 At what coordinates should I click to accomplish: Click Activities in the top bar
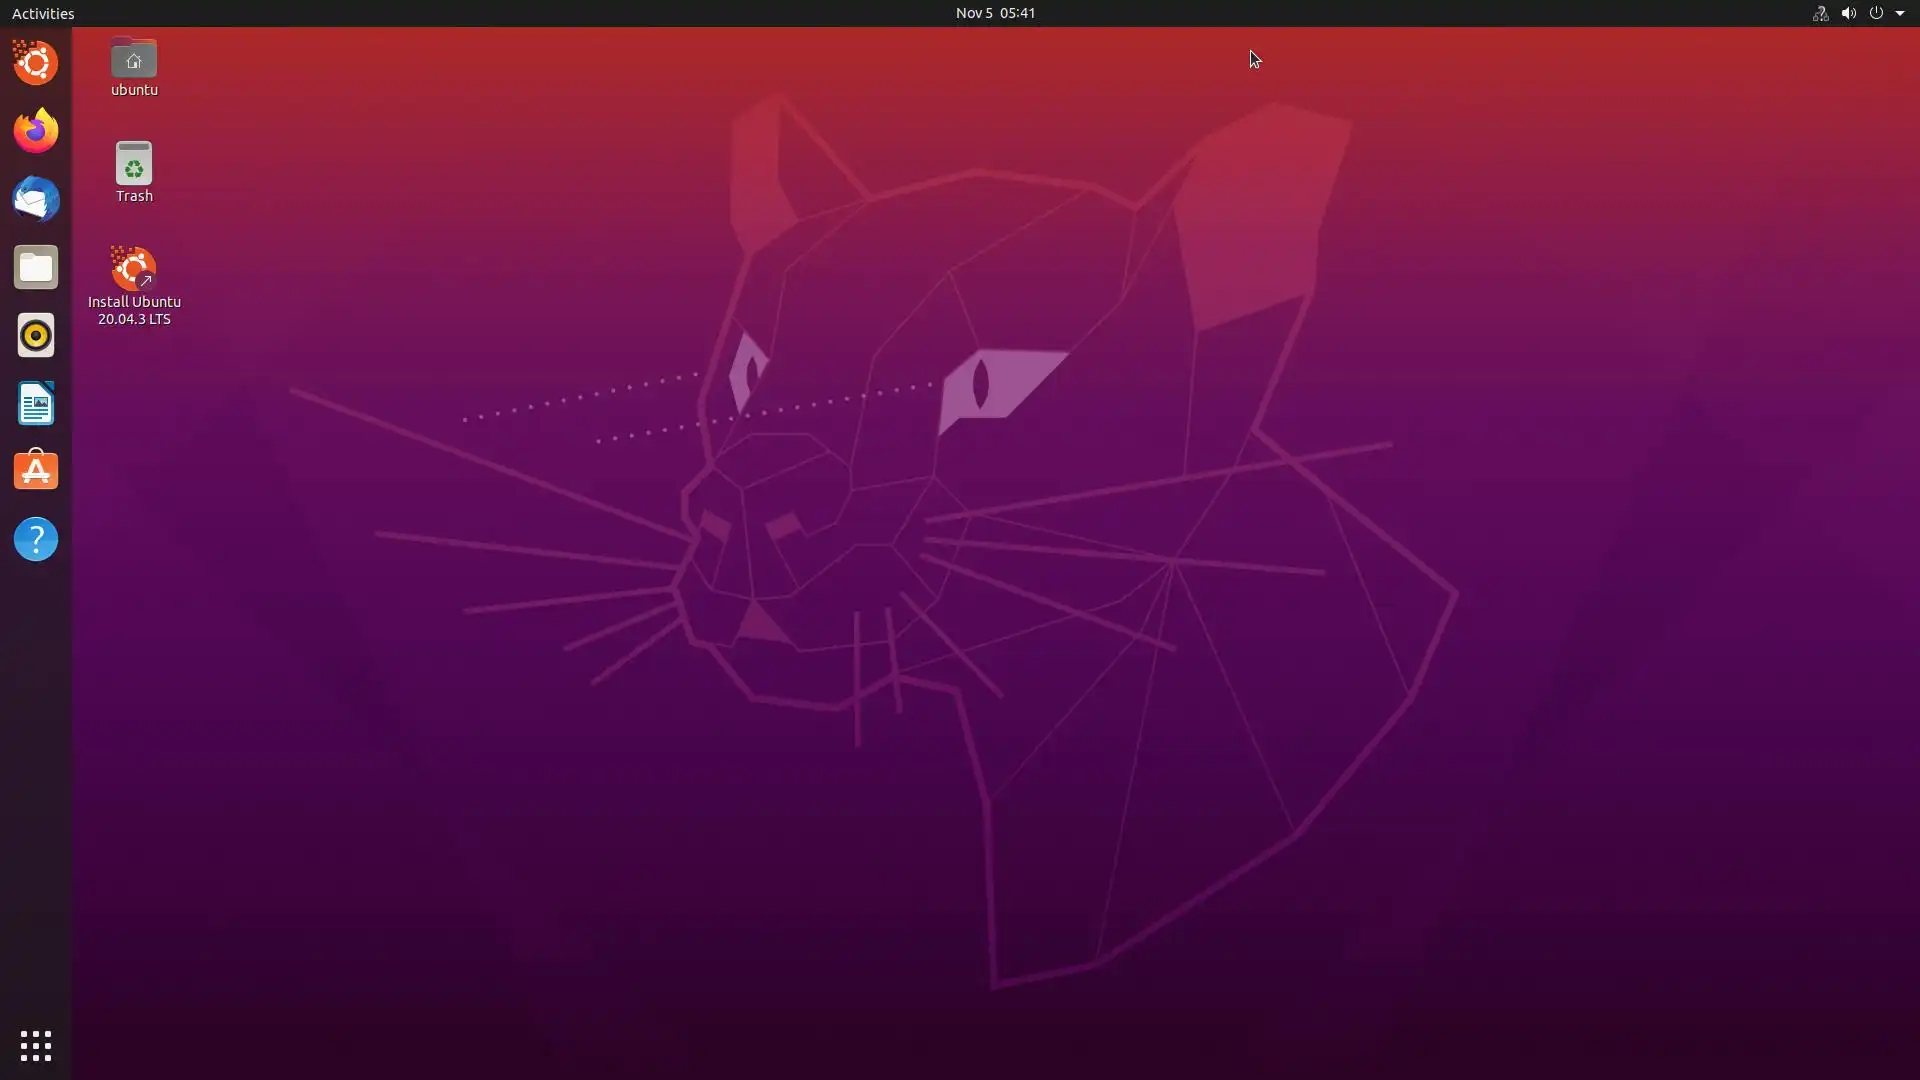point(43,13)
